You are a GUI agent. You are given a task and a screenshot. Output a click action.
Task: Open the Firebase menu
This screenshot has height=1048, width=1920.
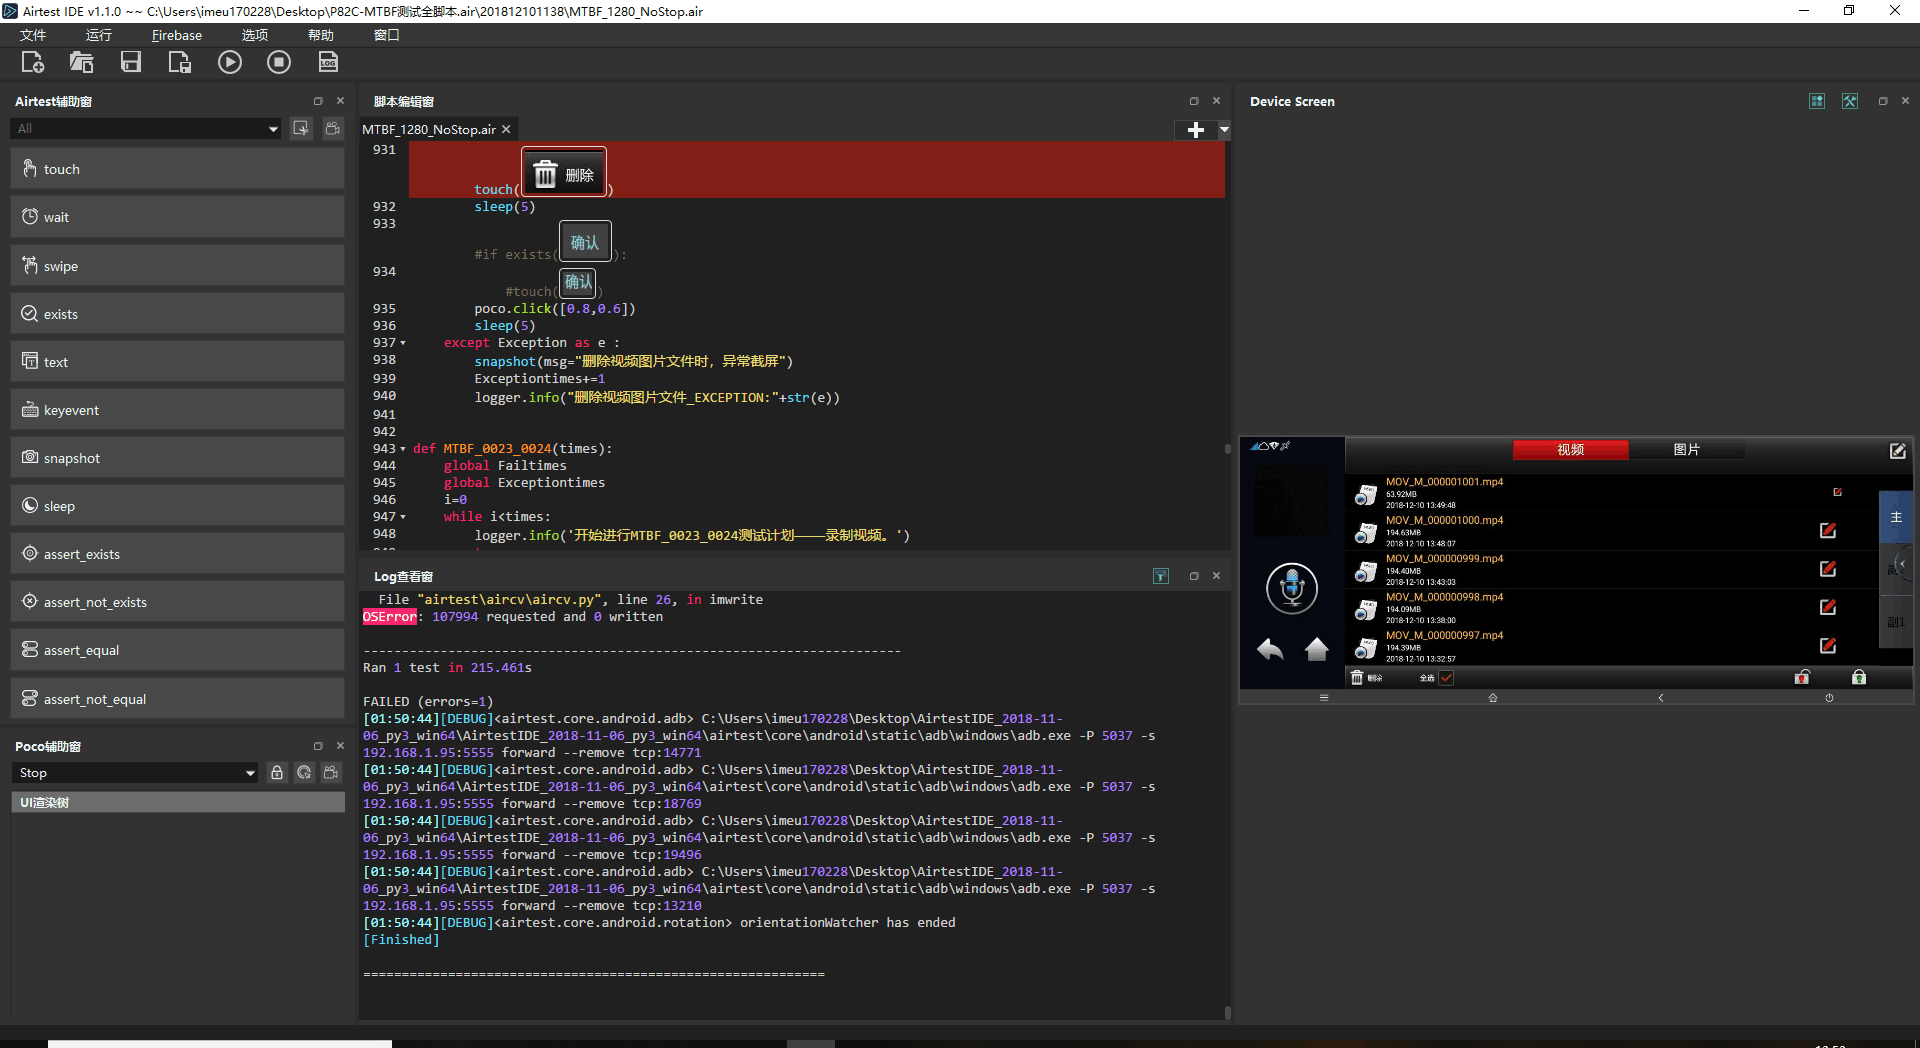(176, 34)
